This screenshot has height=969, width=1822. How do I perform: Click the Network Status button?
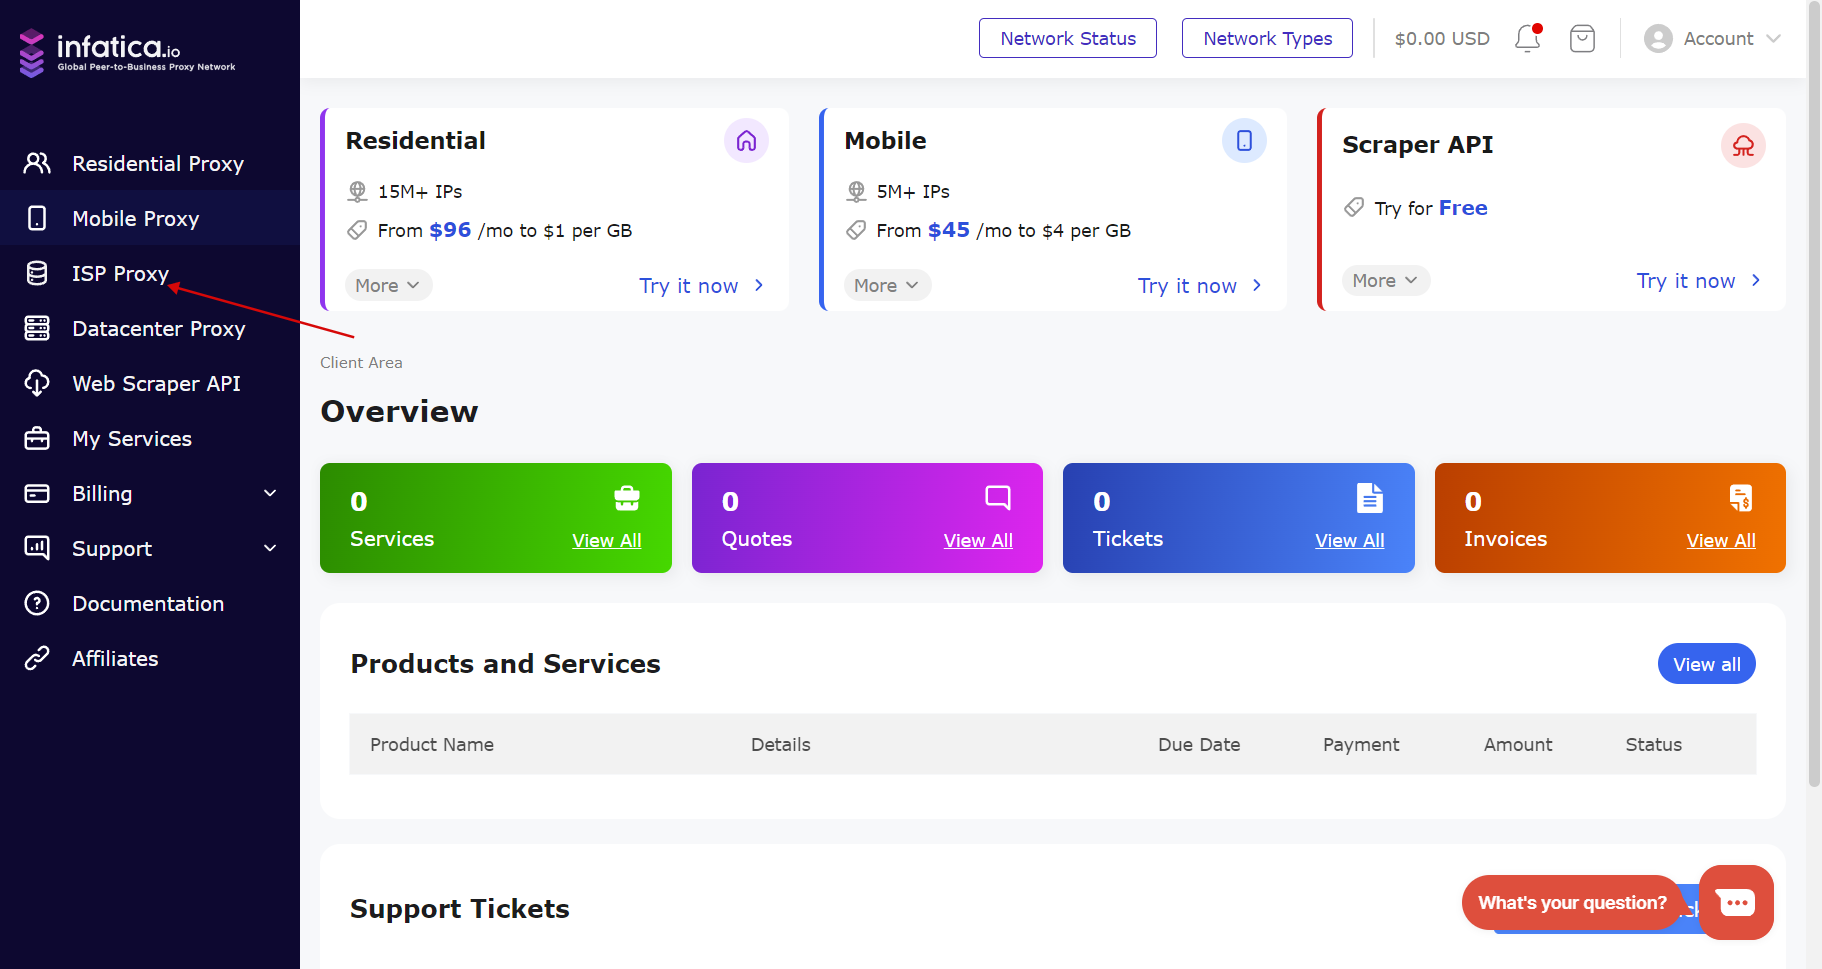point(1068,38)
